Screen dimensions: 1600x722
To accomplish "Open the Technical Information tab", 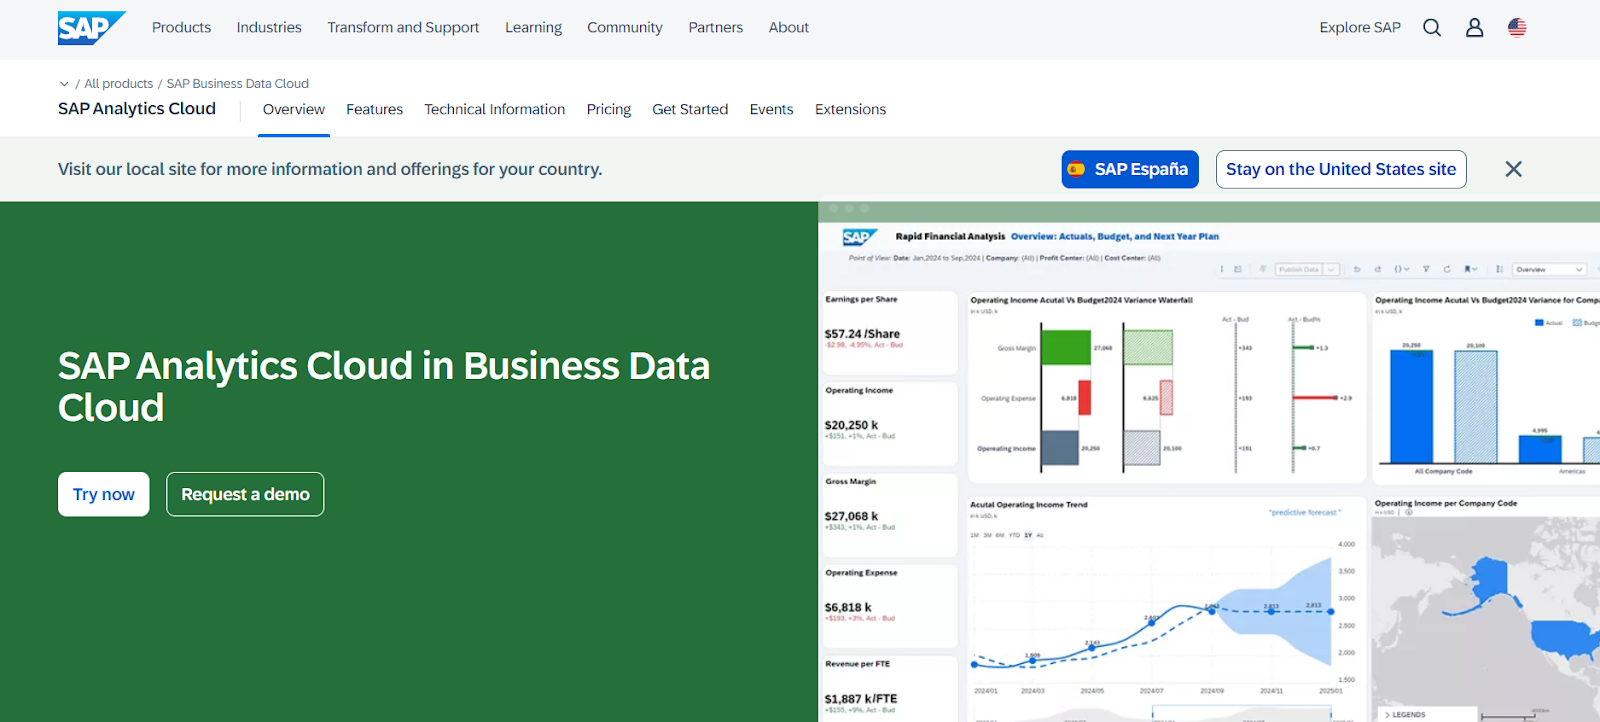I will tap(495, 110).
